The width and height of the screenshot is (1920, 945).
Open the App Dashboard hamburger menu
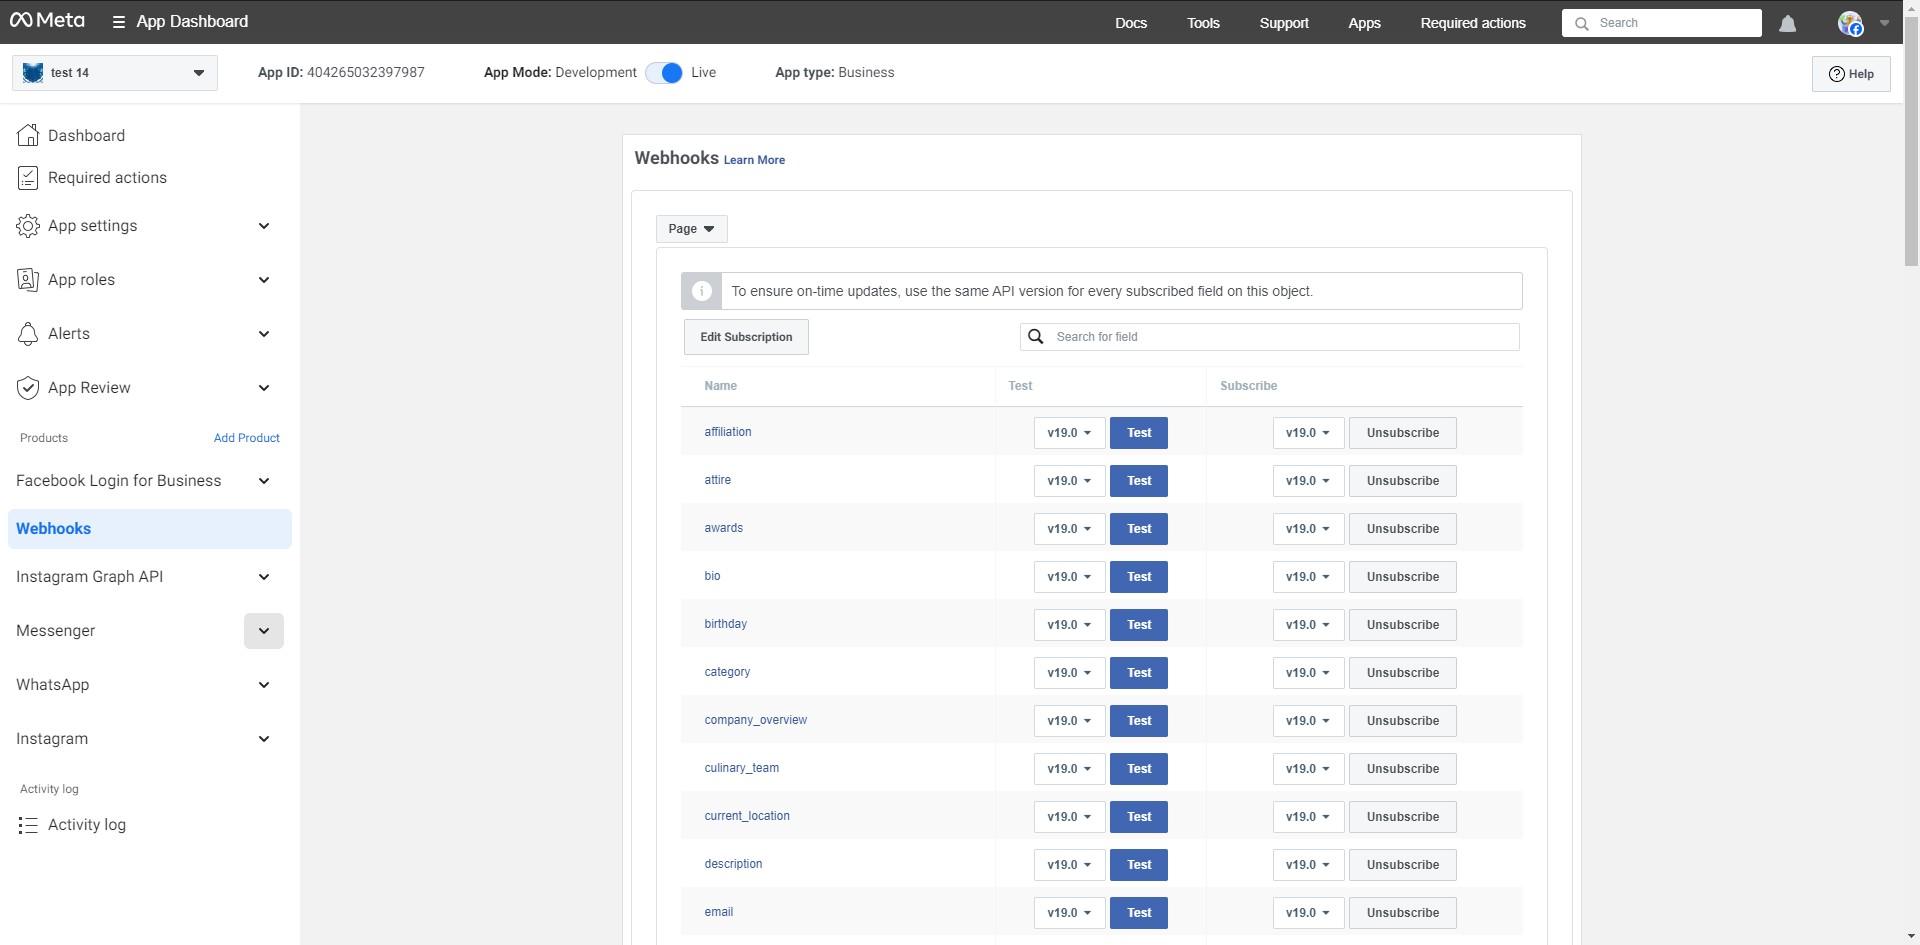point(118,22)
